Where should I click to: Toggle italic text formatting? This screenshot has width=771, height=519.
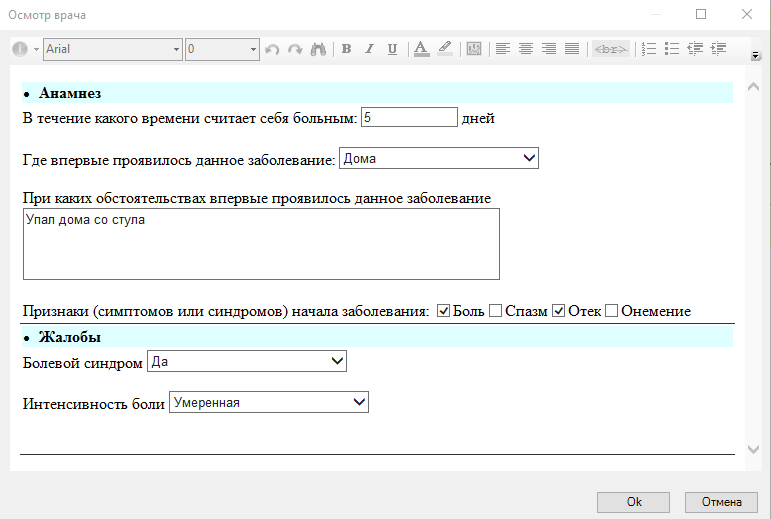pyautogui.click(x=369, y=49)
